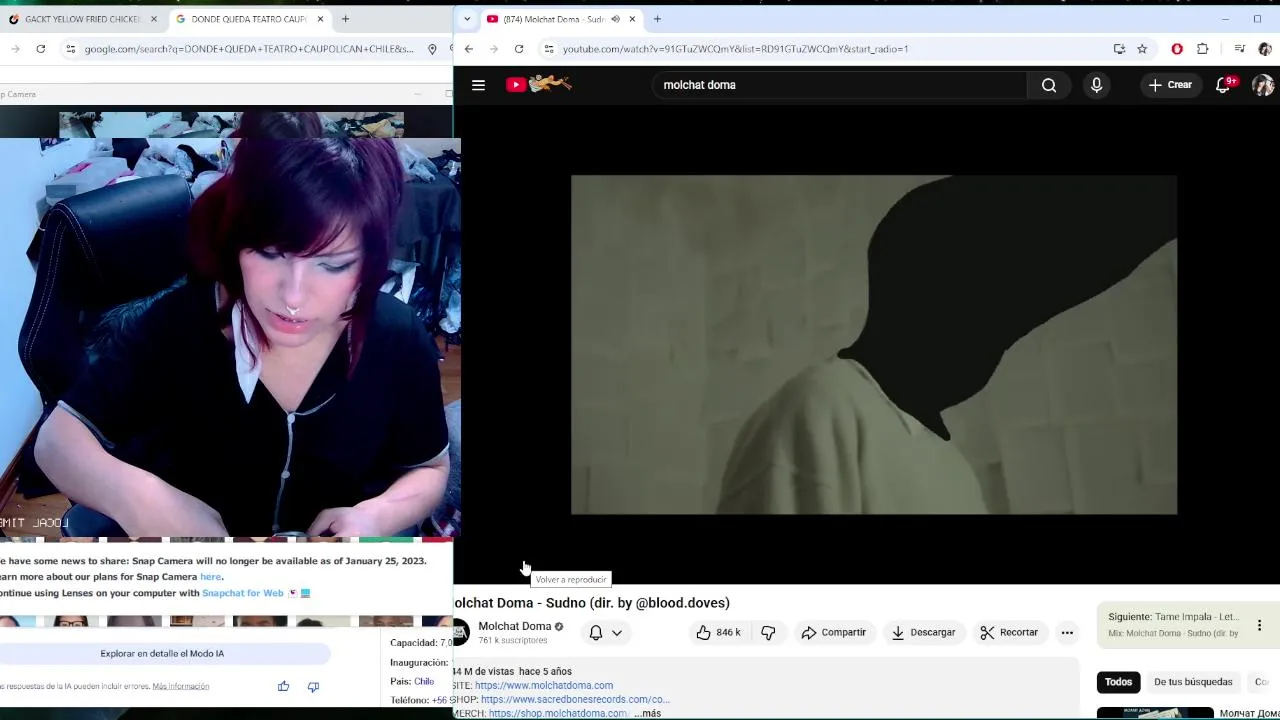Click Explorar en detalle el Modo IA
The image size is (1280, 720).
pos(162,653)
